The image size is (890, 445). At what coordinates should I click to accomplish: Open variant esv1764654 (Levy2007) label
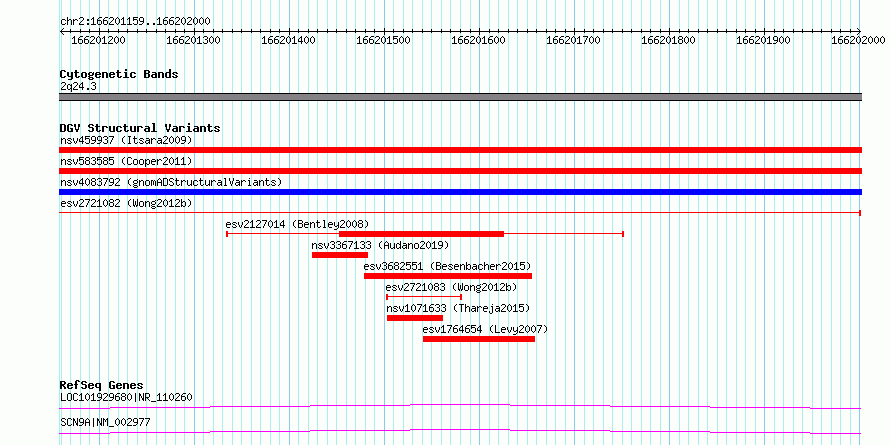[485, 329]
